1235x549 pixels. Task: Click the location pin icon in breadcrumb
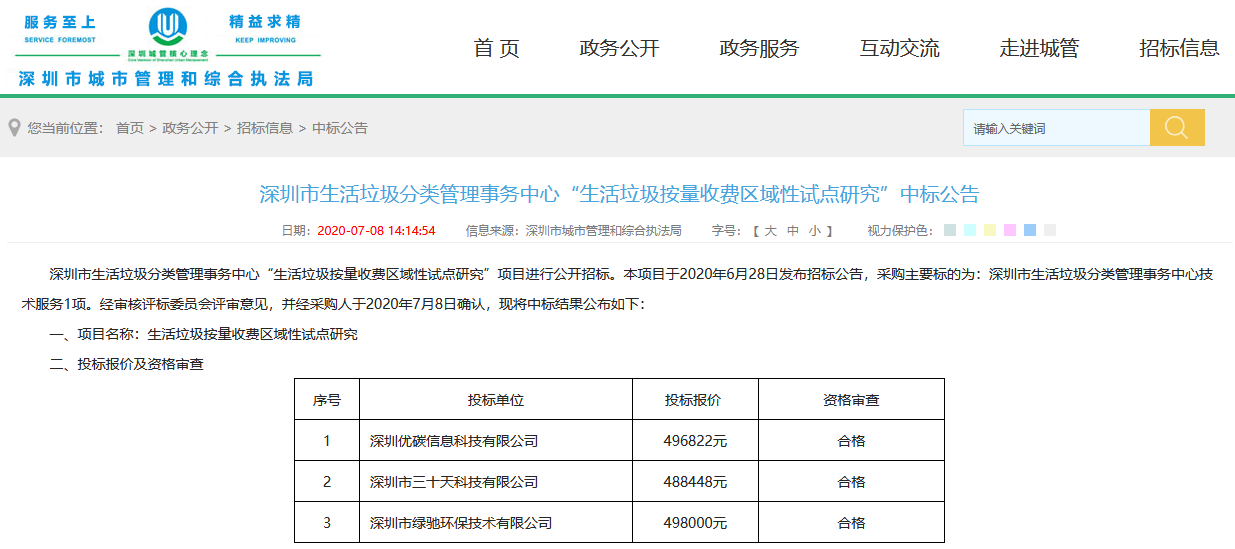[14, 128]
